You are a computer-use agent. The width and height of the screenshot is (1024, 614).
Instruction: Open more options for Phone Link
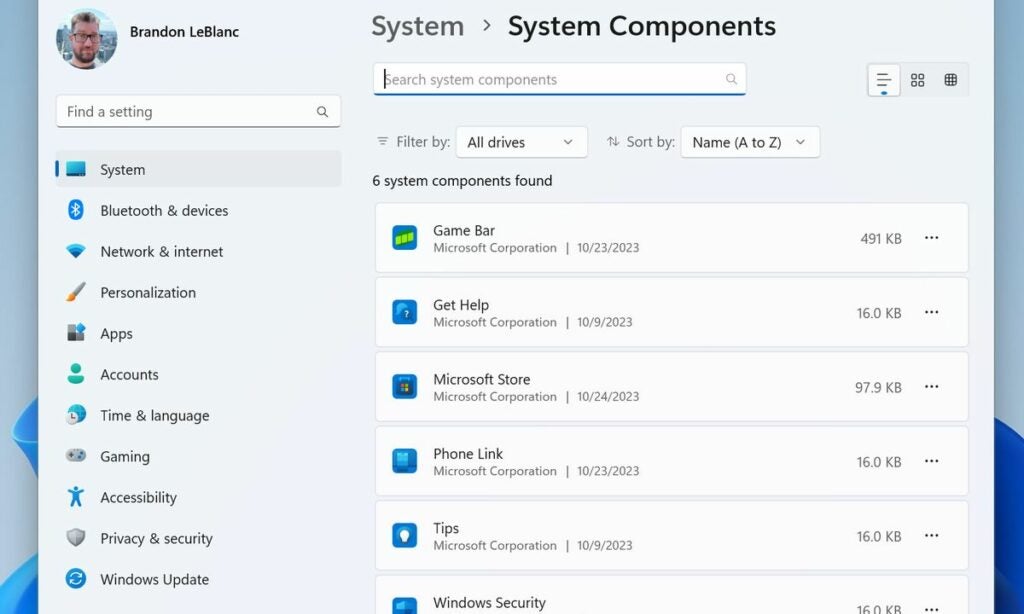[x=931, y=461]
